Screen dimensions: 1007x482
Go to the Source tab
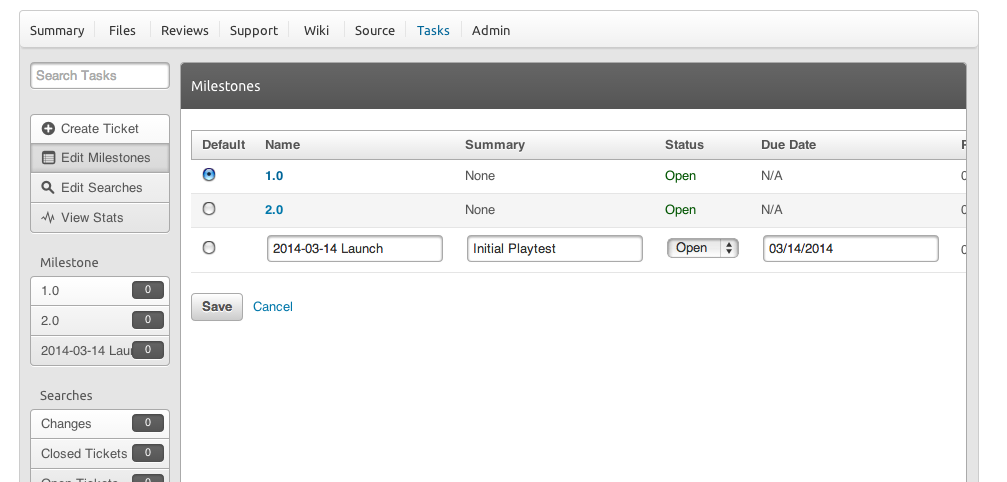[x=374, y=30]
